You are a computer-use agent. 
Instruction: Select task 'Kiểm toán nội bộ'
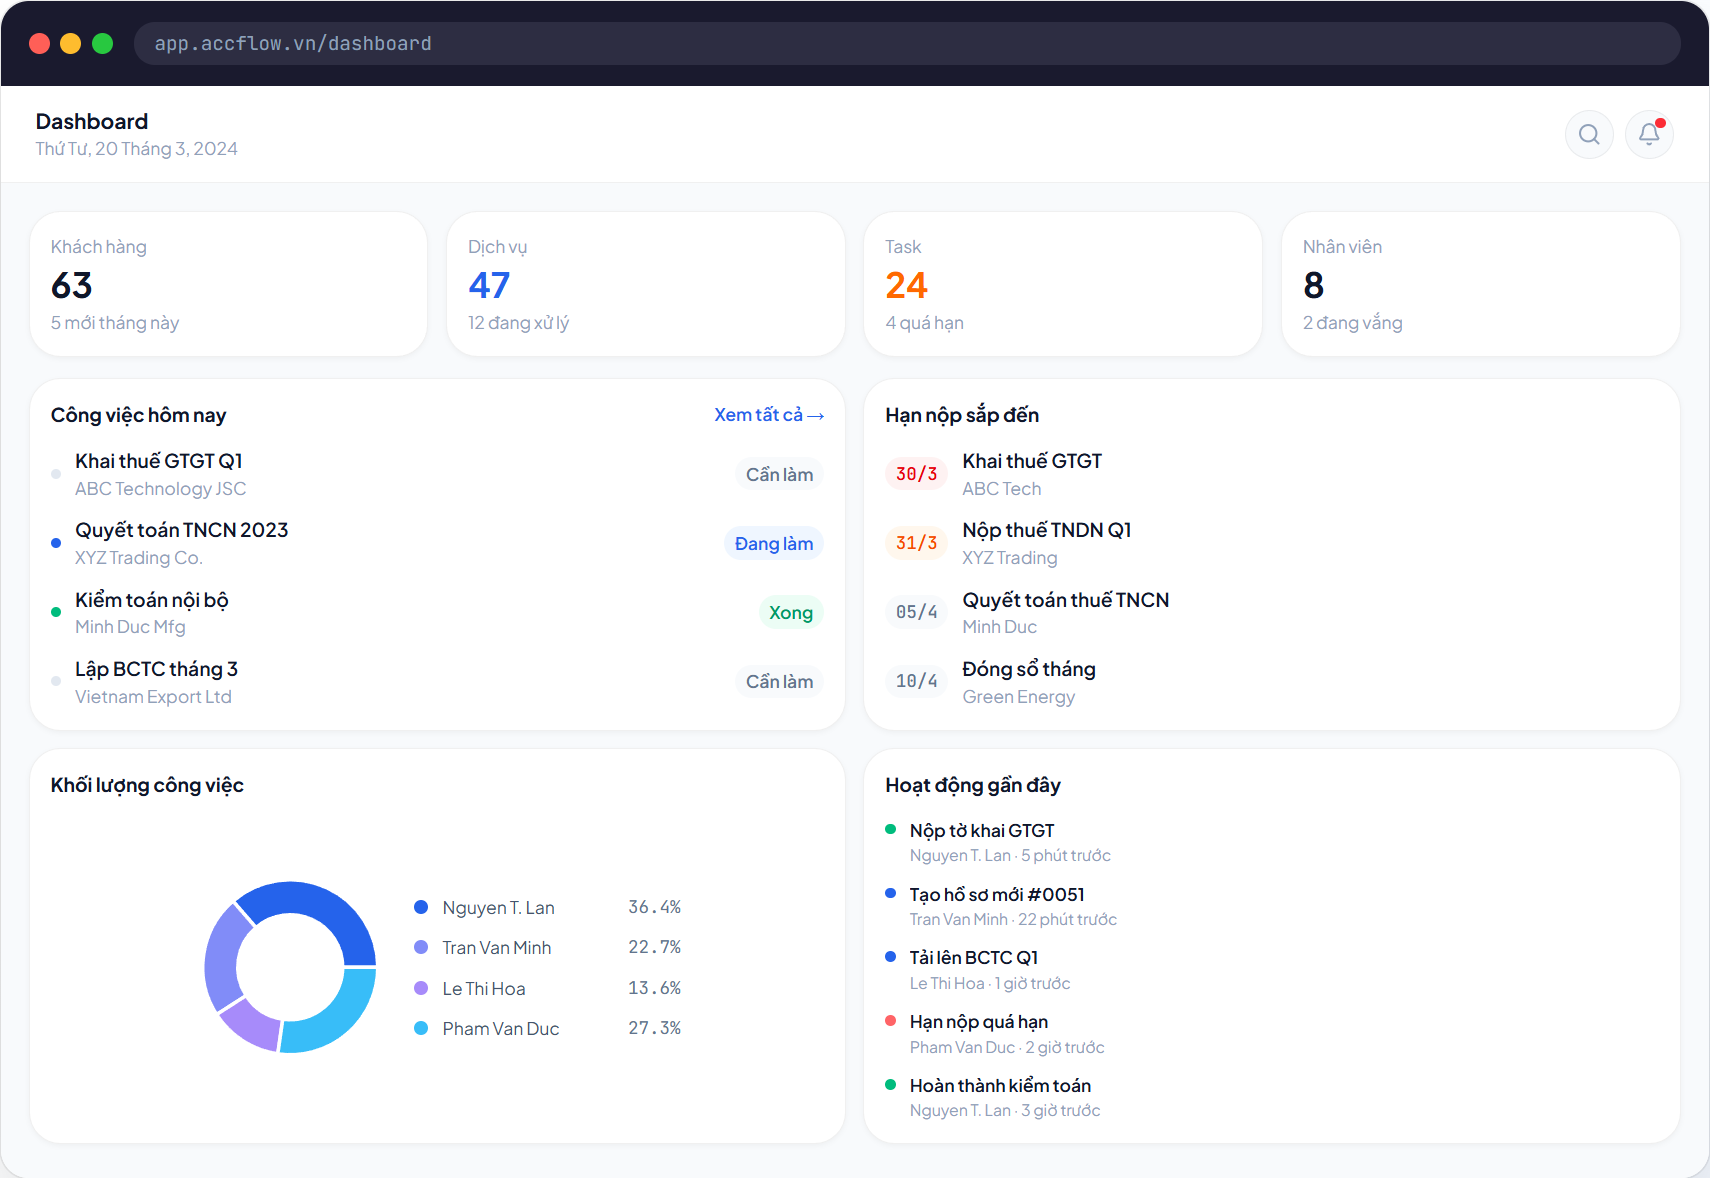click(437, 612)
